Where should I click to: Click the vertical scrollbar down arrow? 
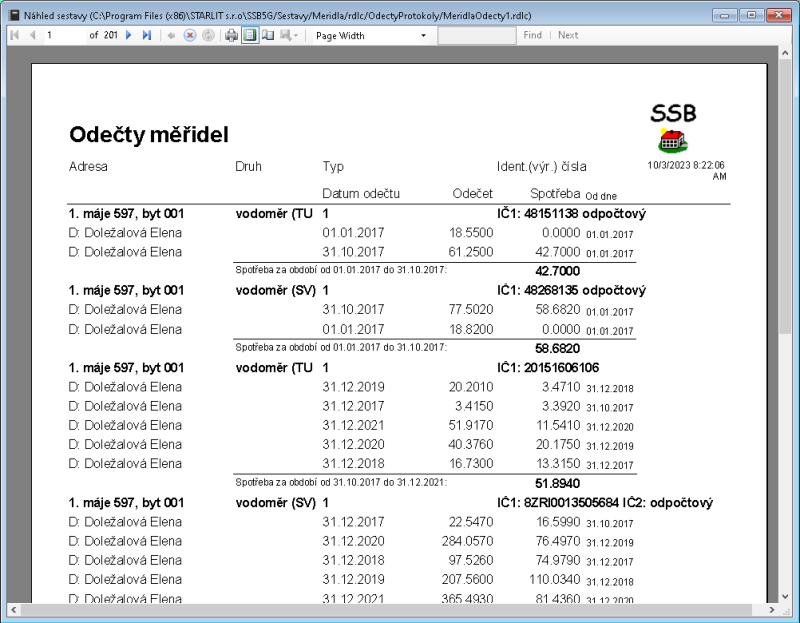coord(785,598)
